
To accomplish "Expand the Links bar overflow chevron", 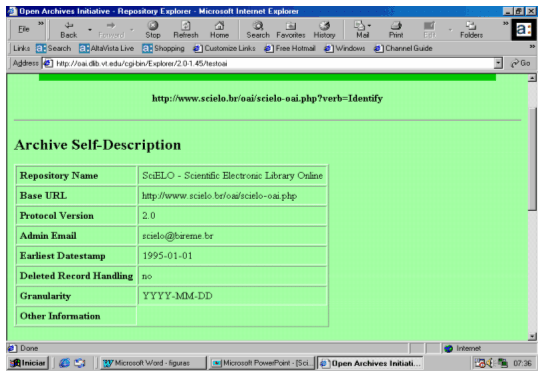I will pyautogui.click(x=532, y=46).
